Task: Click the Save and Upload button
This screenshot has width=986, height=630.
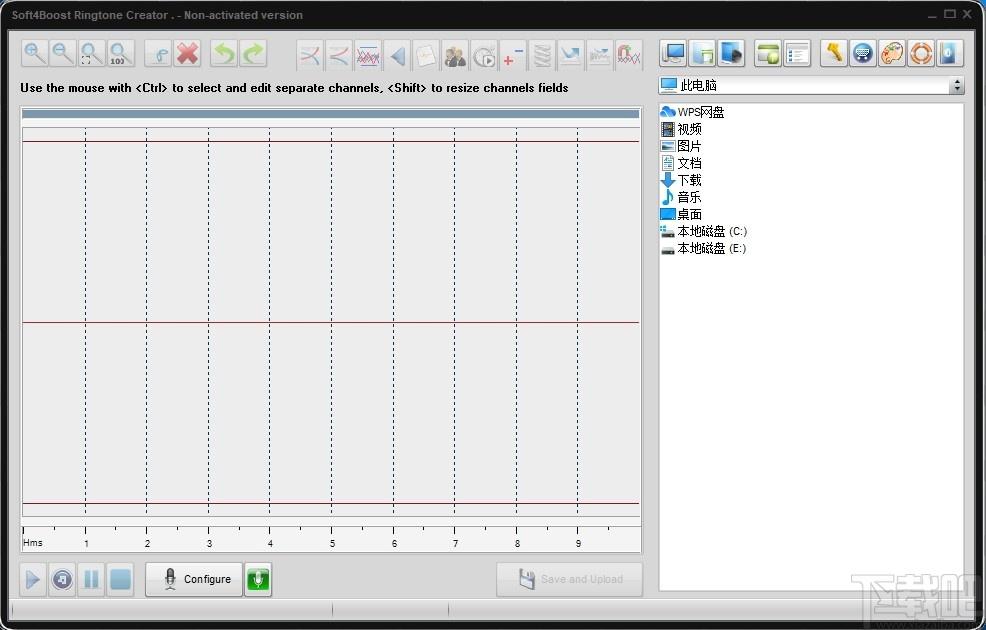Action: 570,579
